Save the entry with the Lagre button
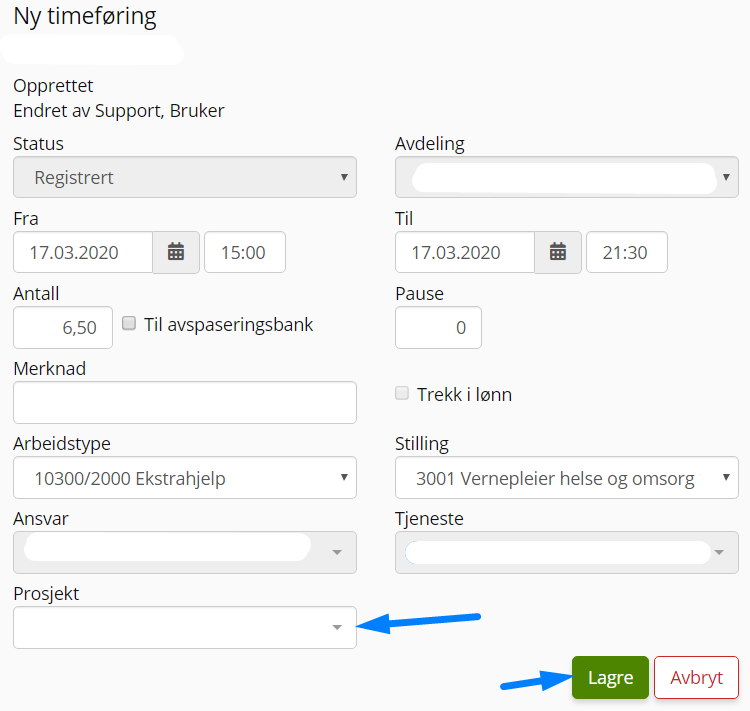Screen dimensions: 750x711 [x=610, y=678]
